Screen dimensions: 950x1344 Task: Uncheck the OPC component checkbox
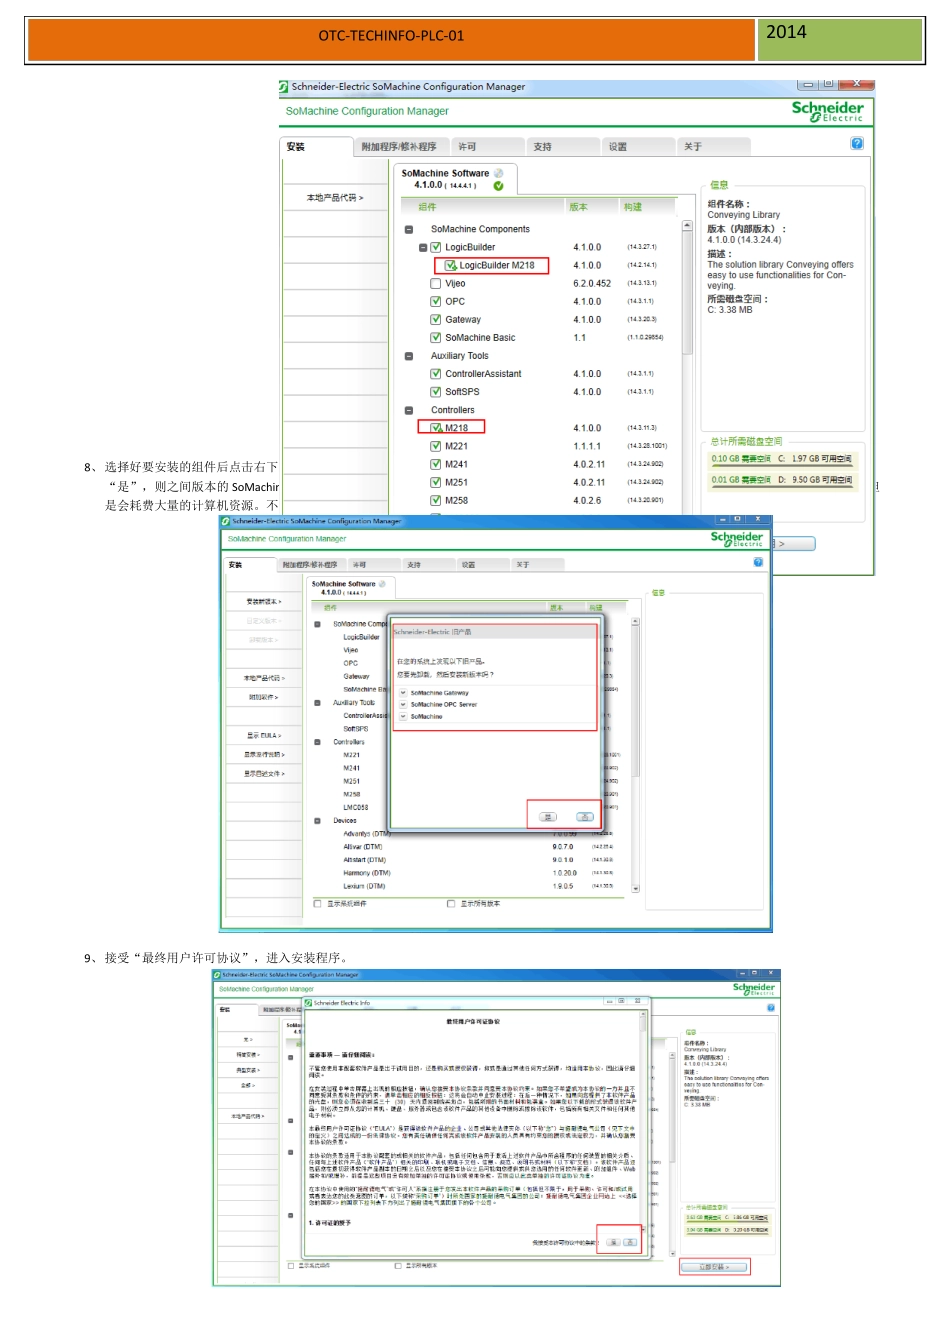436,301
